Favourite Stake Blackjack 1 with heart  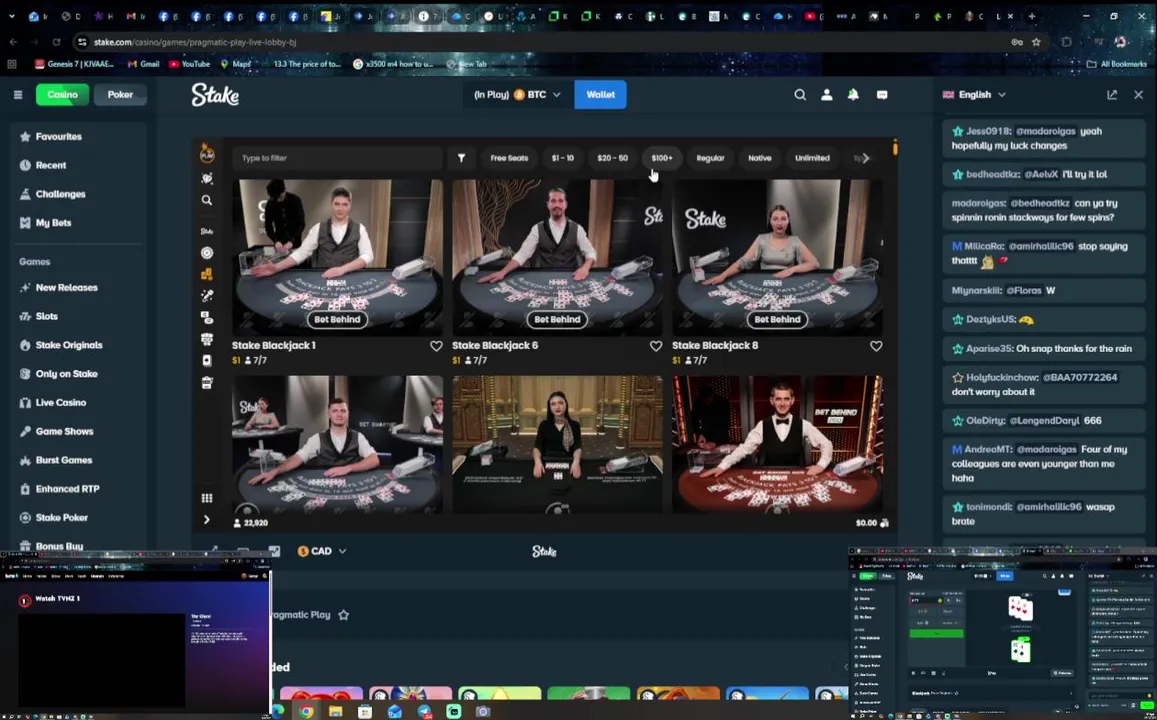(436, 346)
